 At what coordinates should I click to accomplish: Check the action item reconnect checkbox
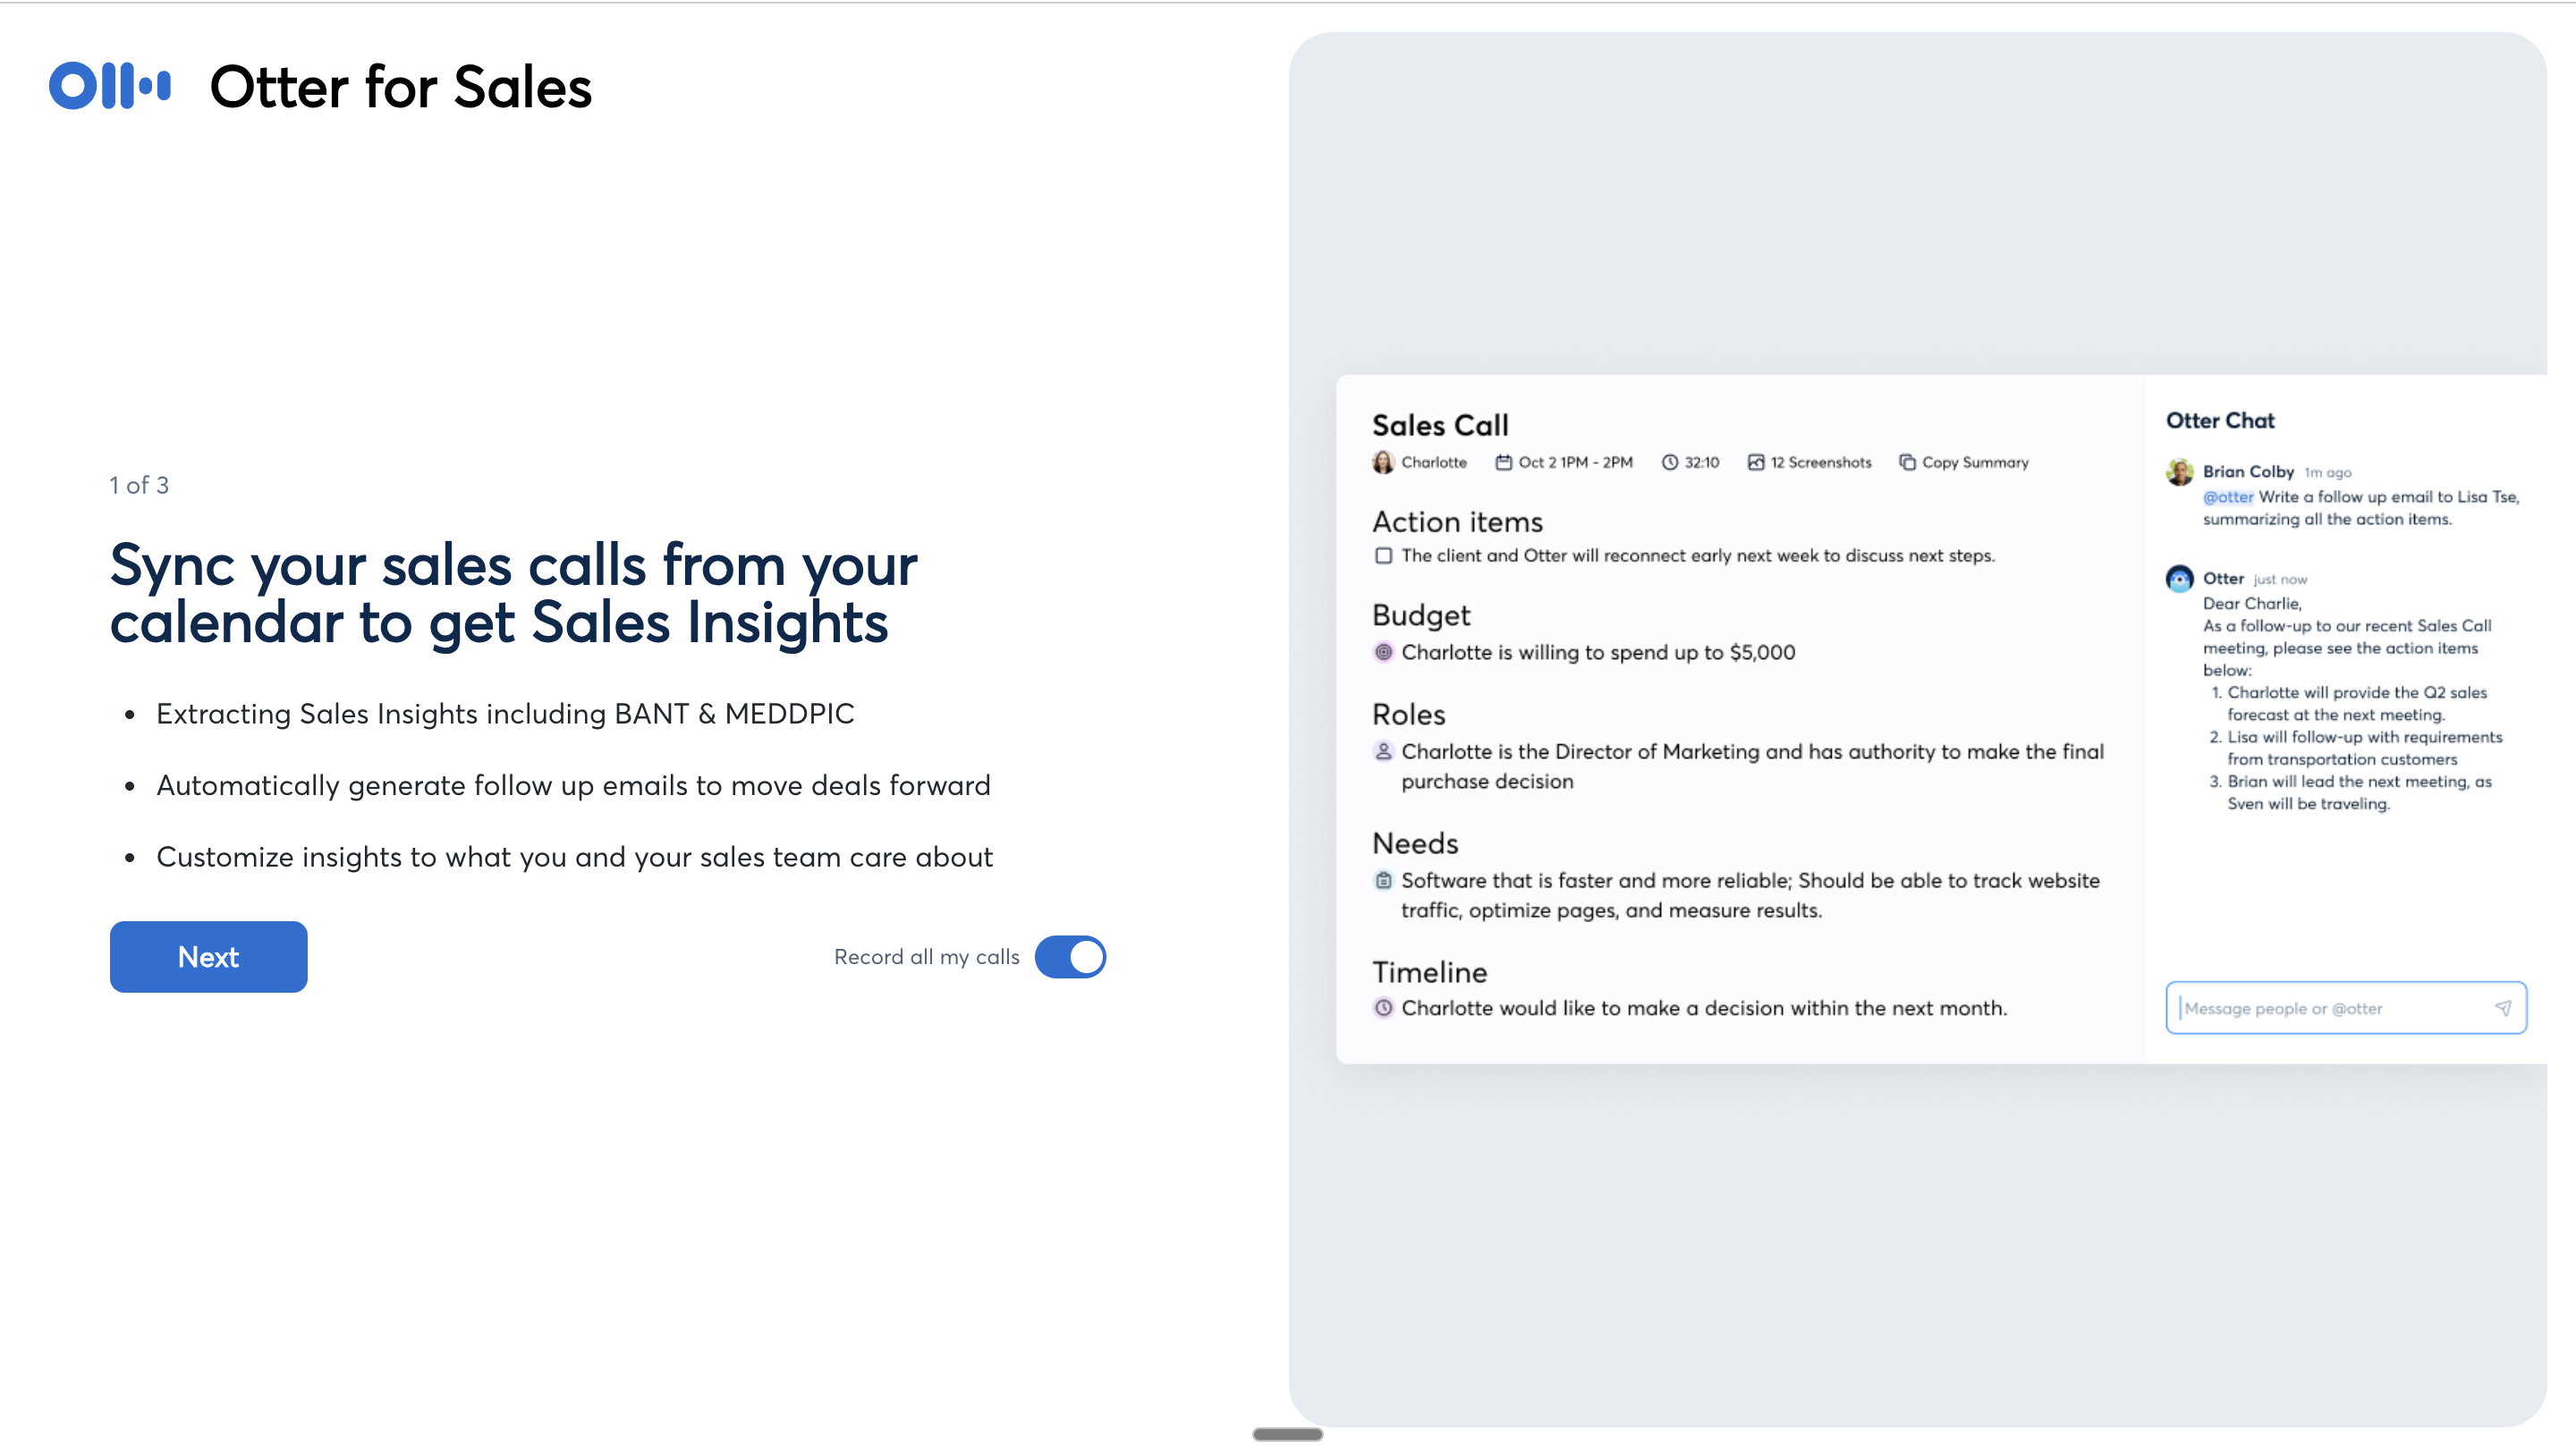1383,555
